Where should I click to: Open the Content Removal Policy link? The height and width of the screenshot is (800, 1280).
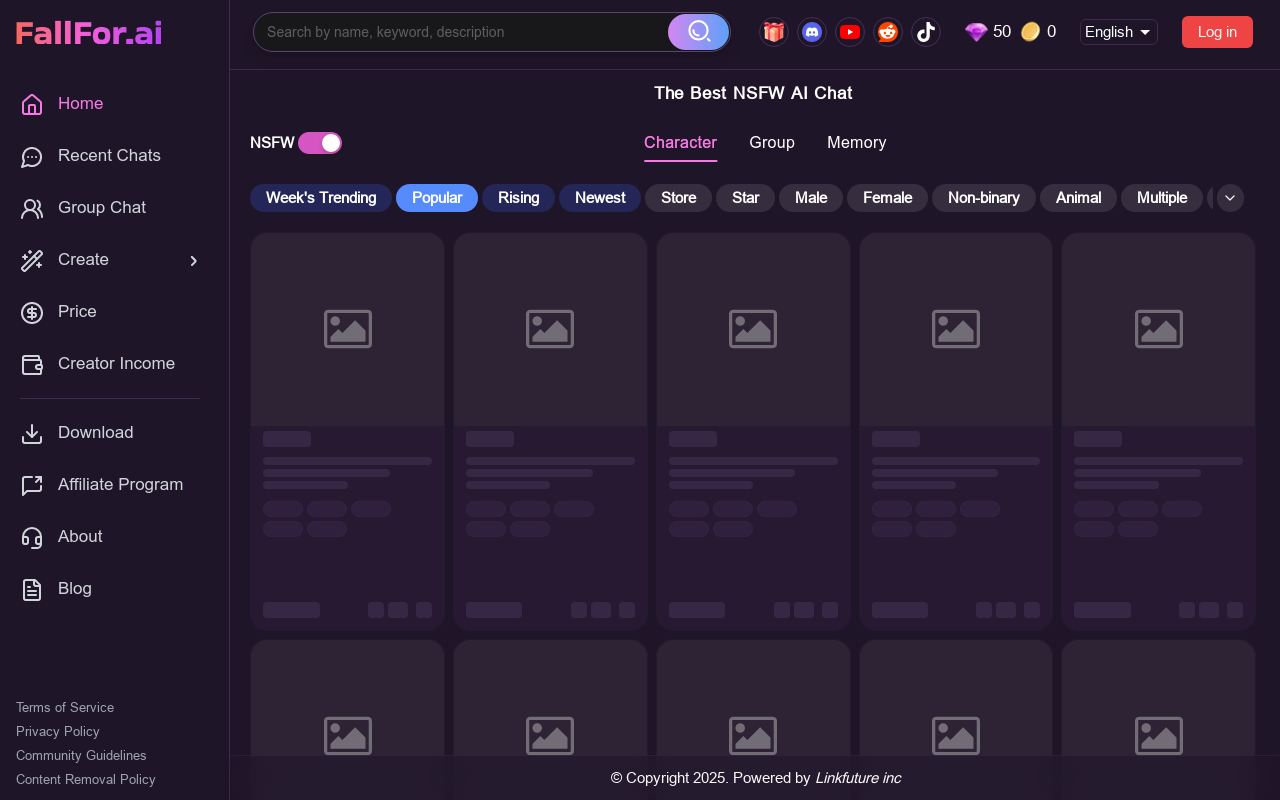(86, 780)
